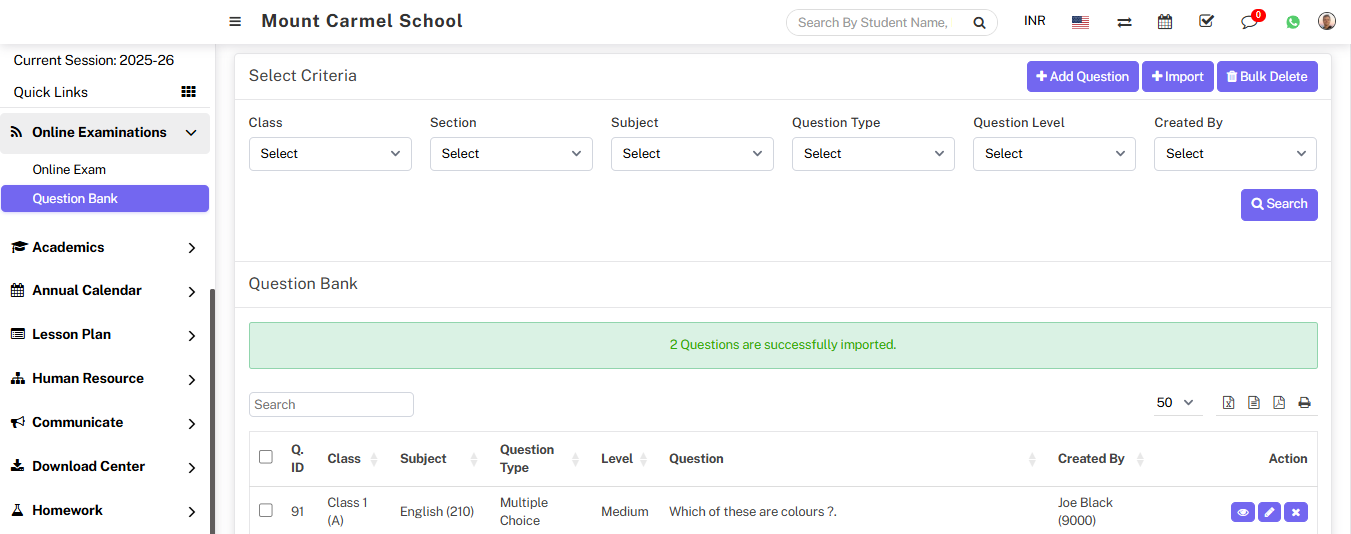Print the question bank table
This screenshot has height=534, width=1351.
(x=1304, y=403)
